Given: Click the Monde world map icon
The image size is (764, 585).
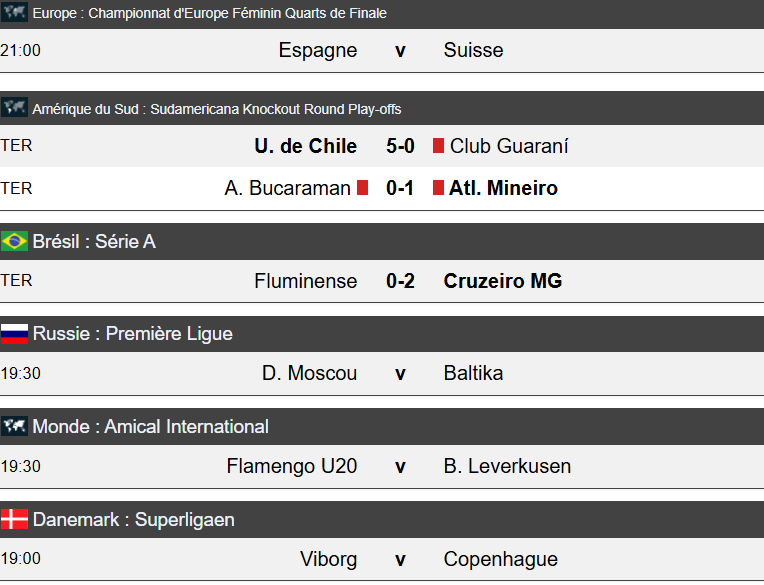Looking at the screenshot, I should [x=14, y=427].
